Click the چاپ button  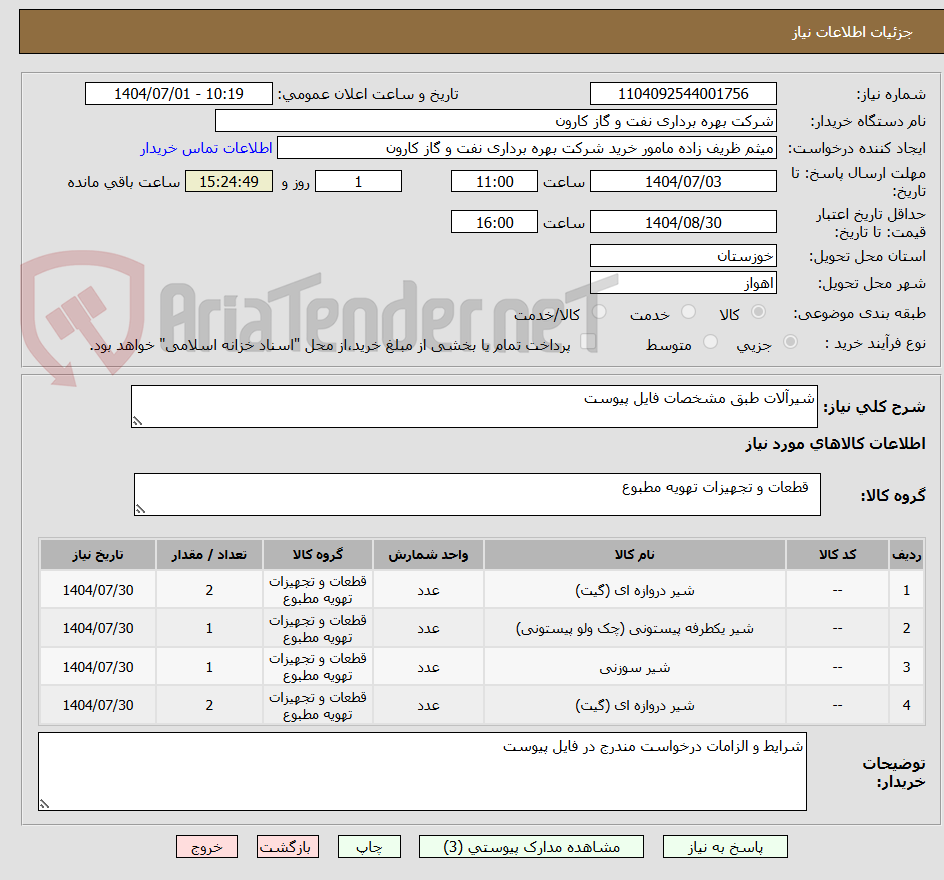point(369,846)
